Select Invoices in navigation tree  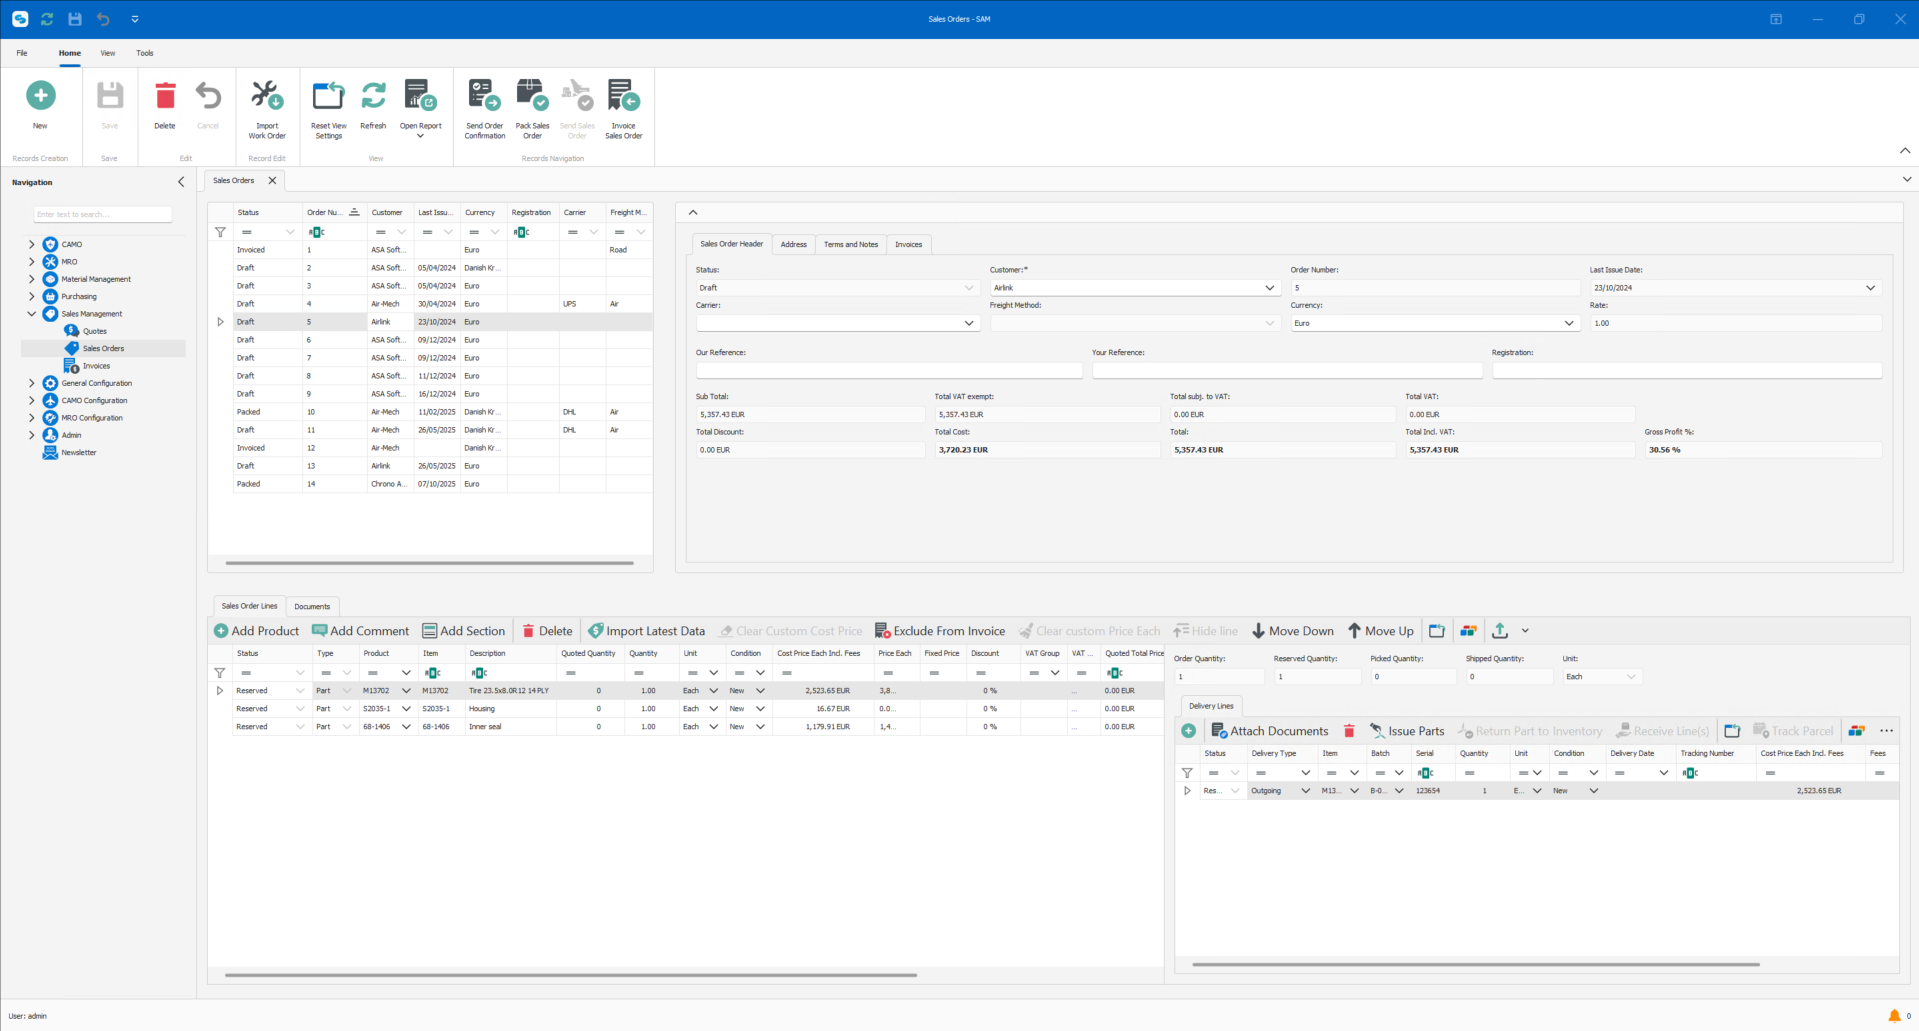97,366
